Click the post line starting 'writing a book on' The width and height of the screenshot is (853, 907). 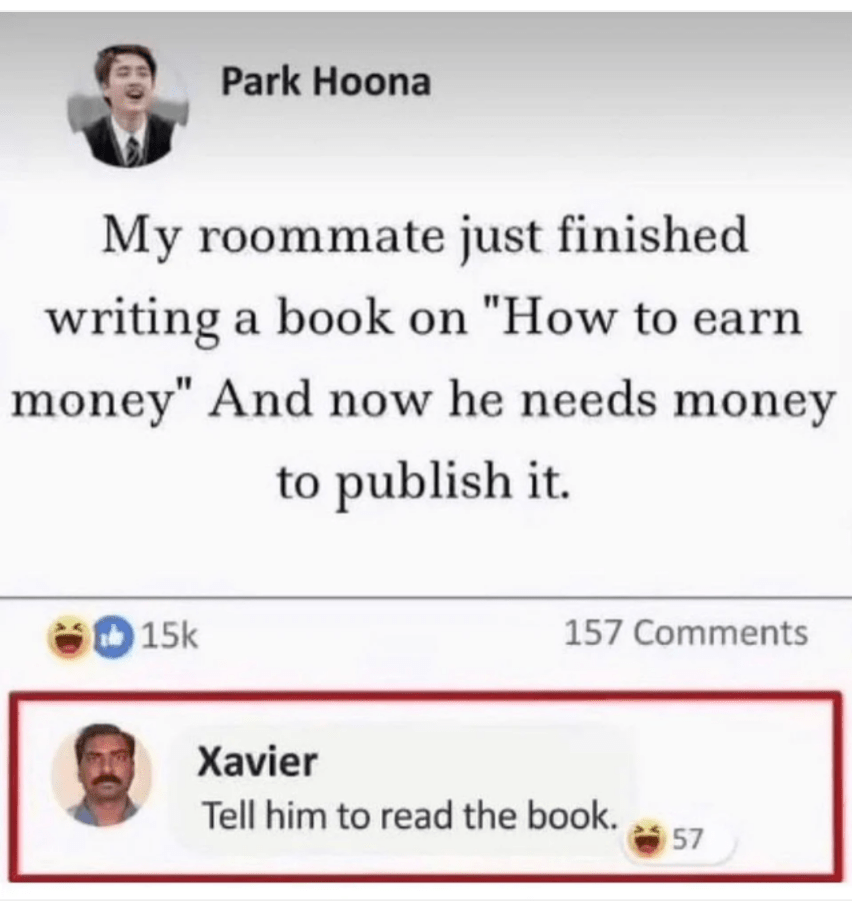tap(425, 321)
